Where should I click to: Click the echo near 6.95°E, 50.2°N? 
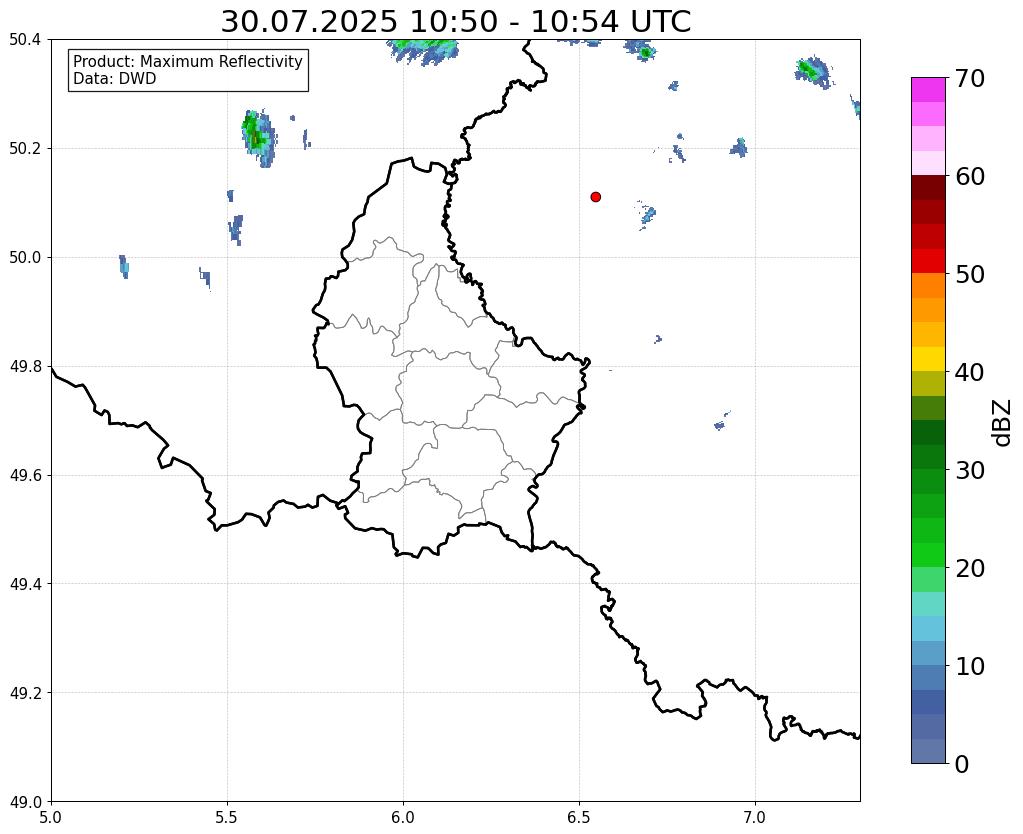pos(739,148)
